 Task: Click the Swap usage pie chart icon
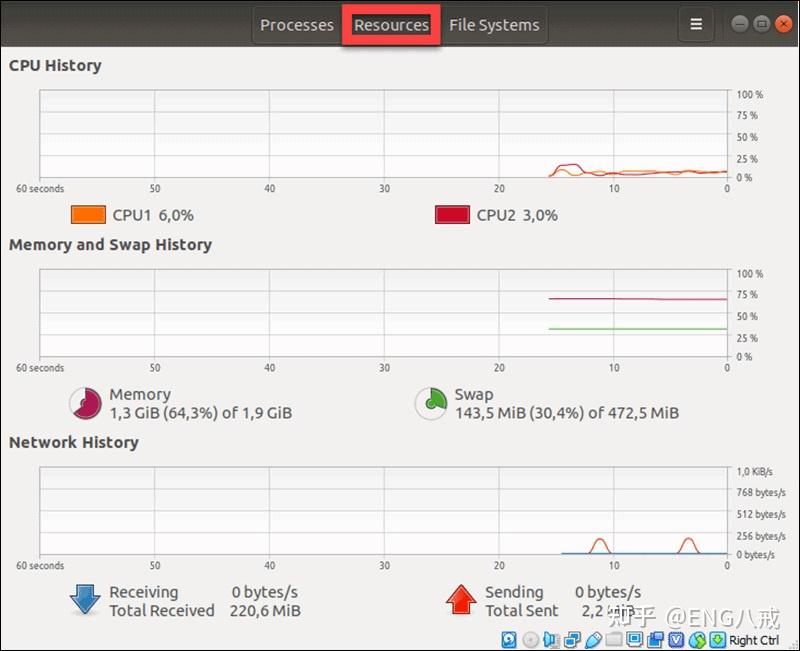tap(431, 403)
